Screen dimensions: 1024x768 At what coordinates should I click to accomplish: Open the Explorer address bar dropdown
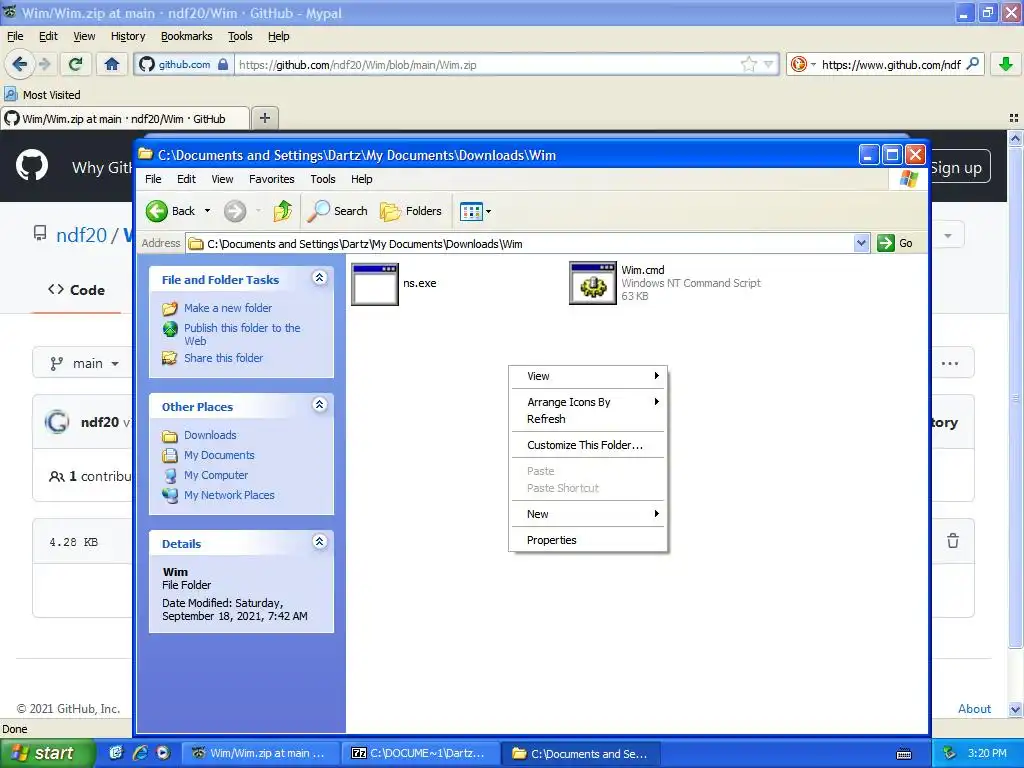tap(861, 243)
